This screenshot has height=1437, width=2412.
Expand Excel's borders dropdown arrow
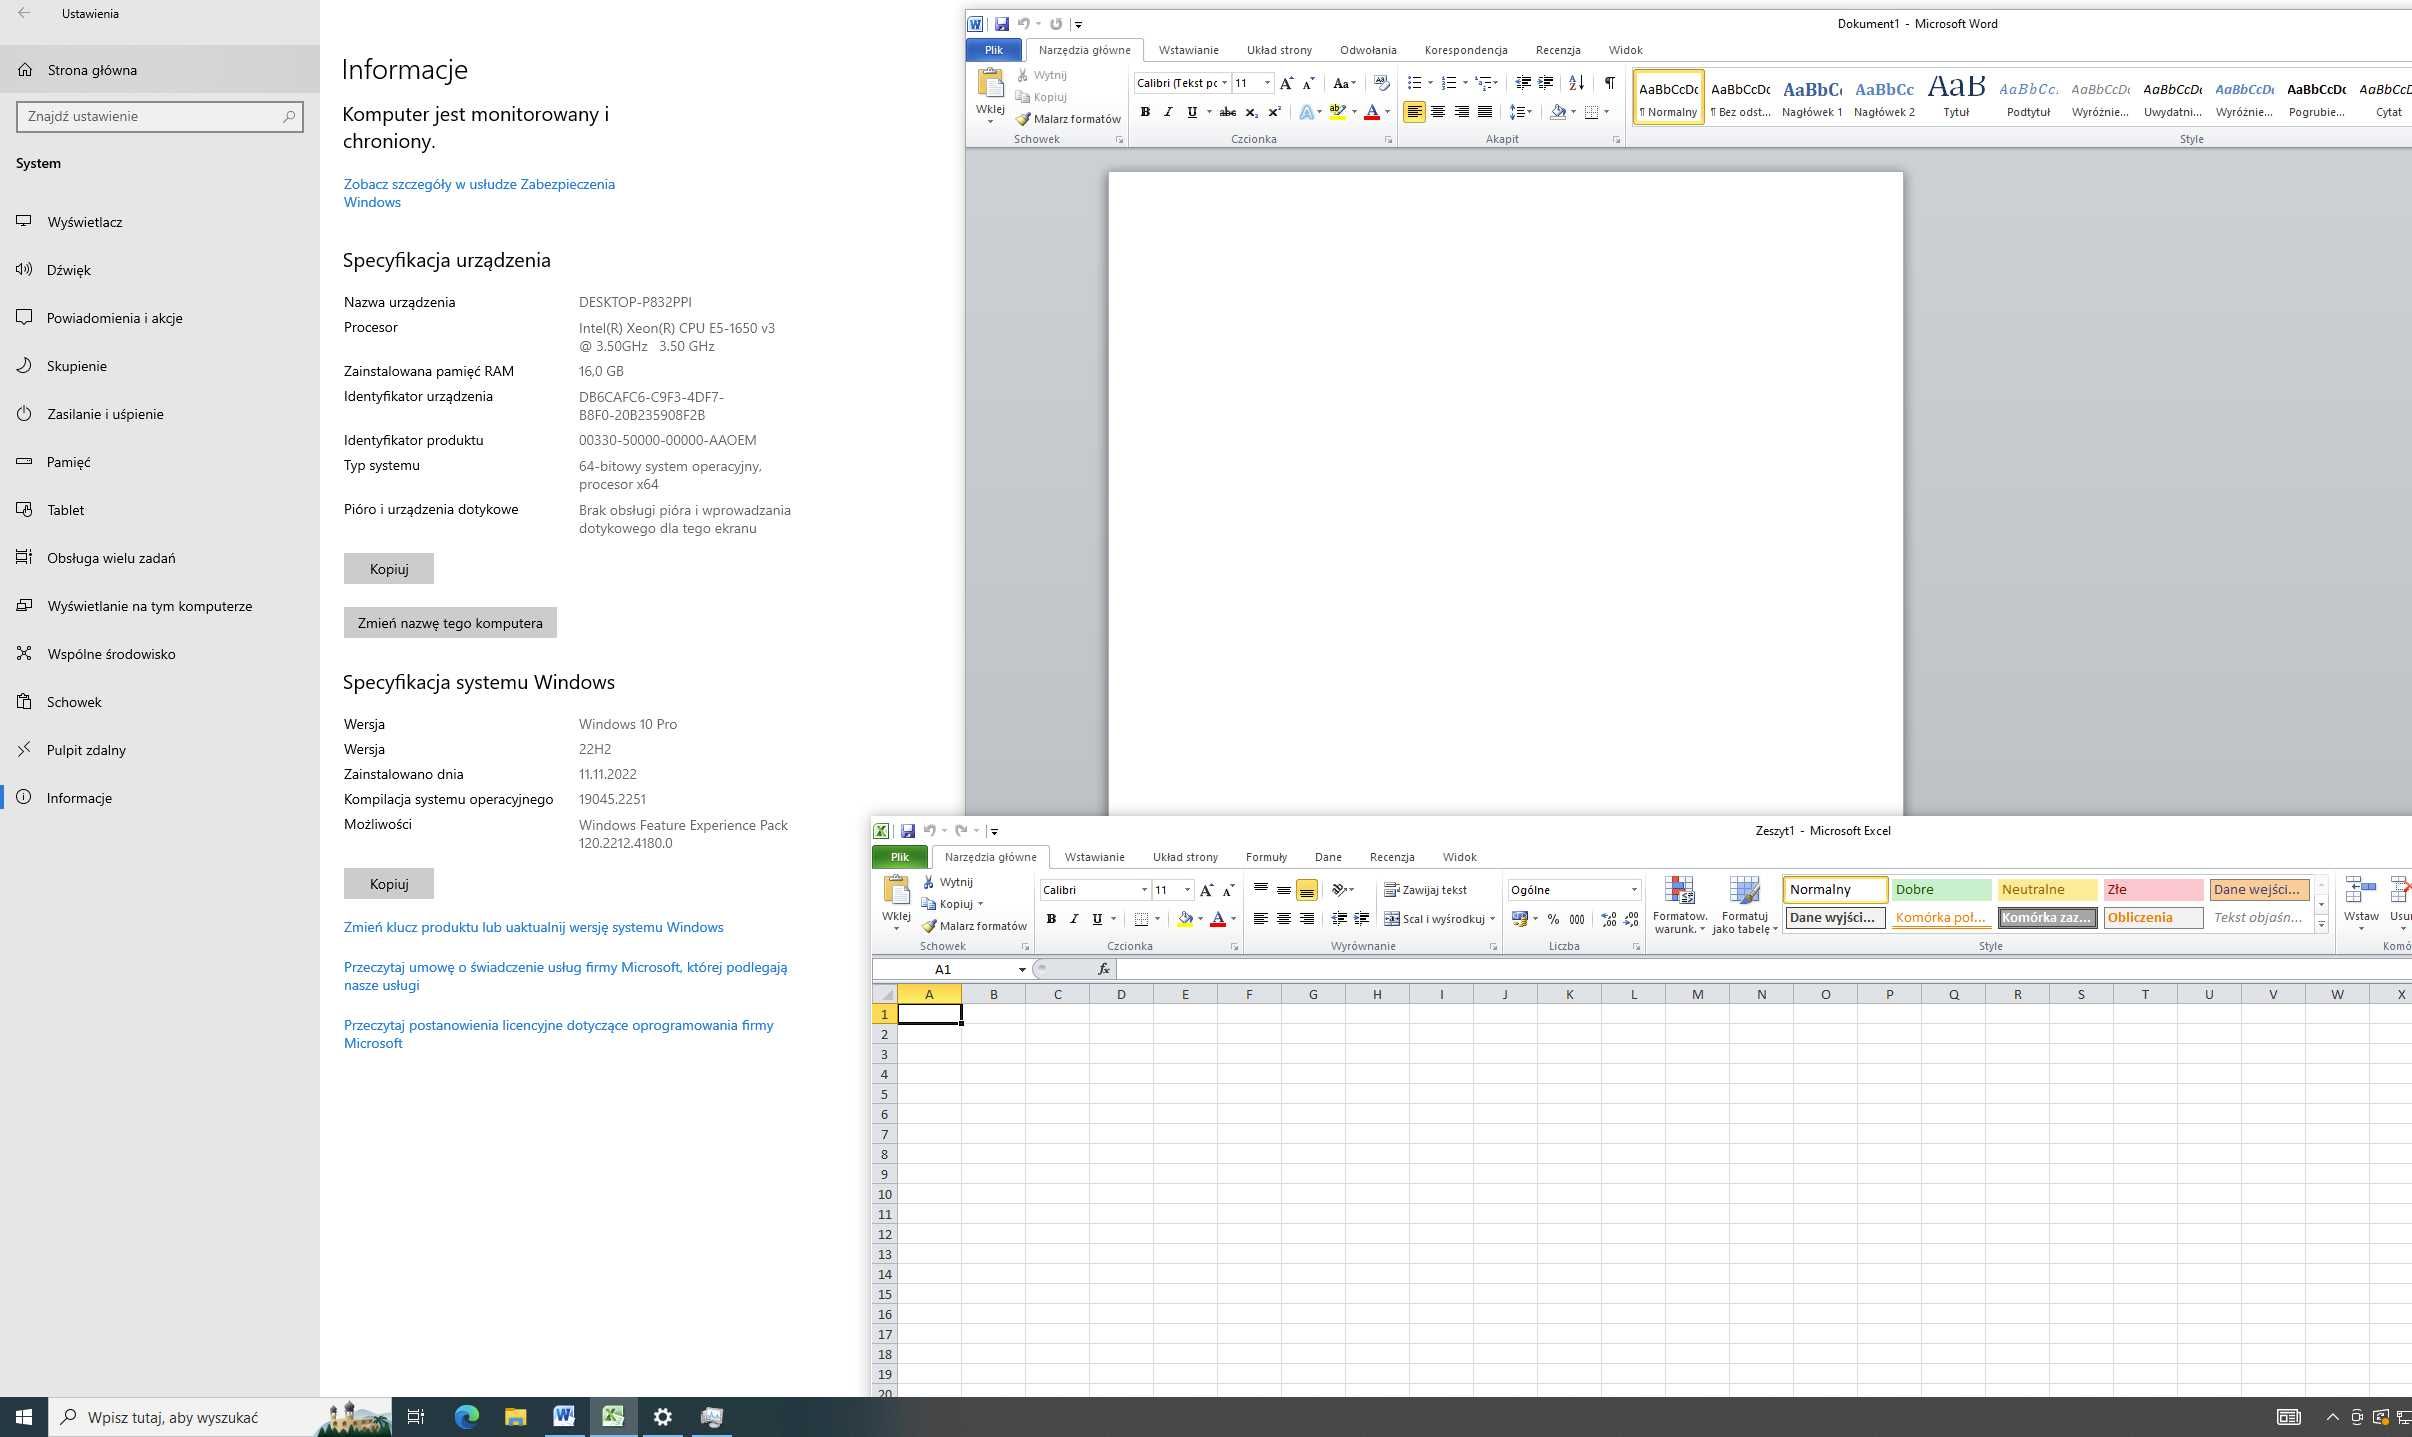(x=1157, y=919)
